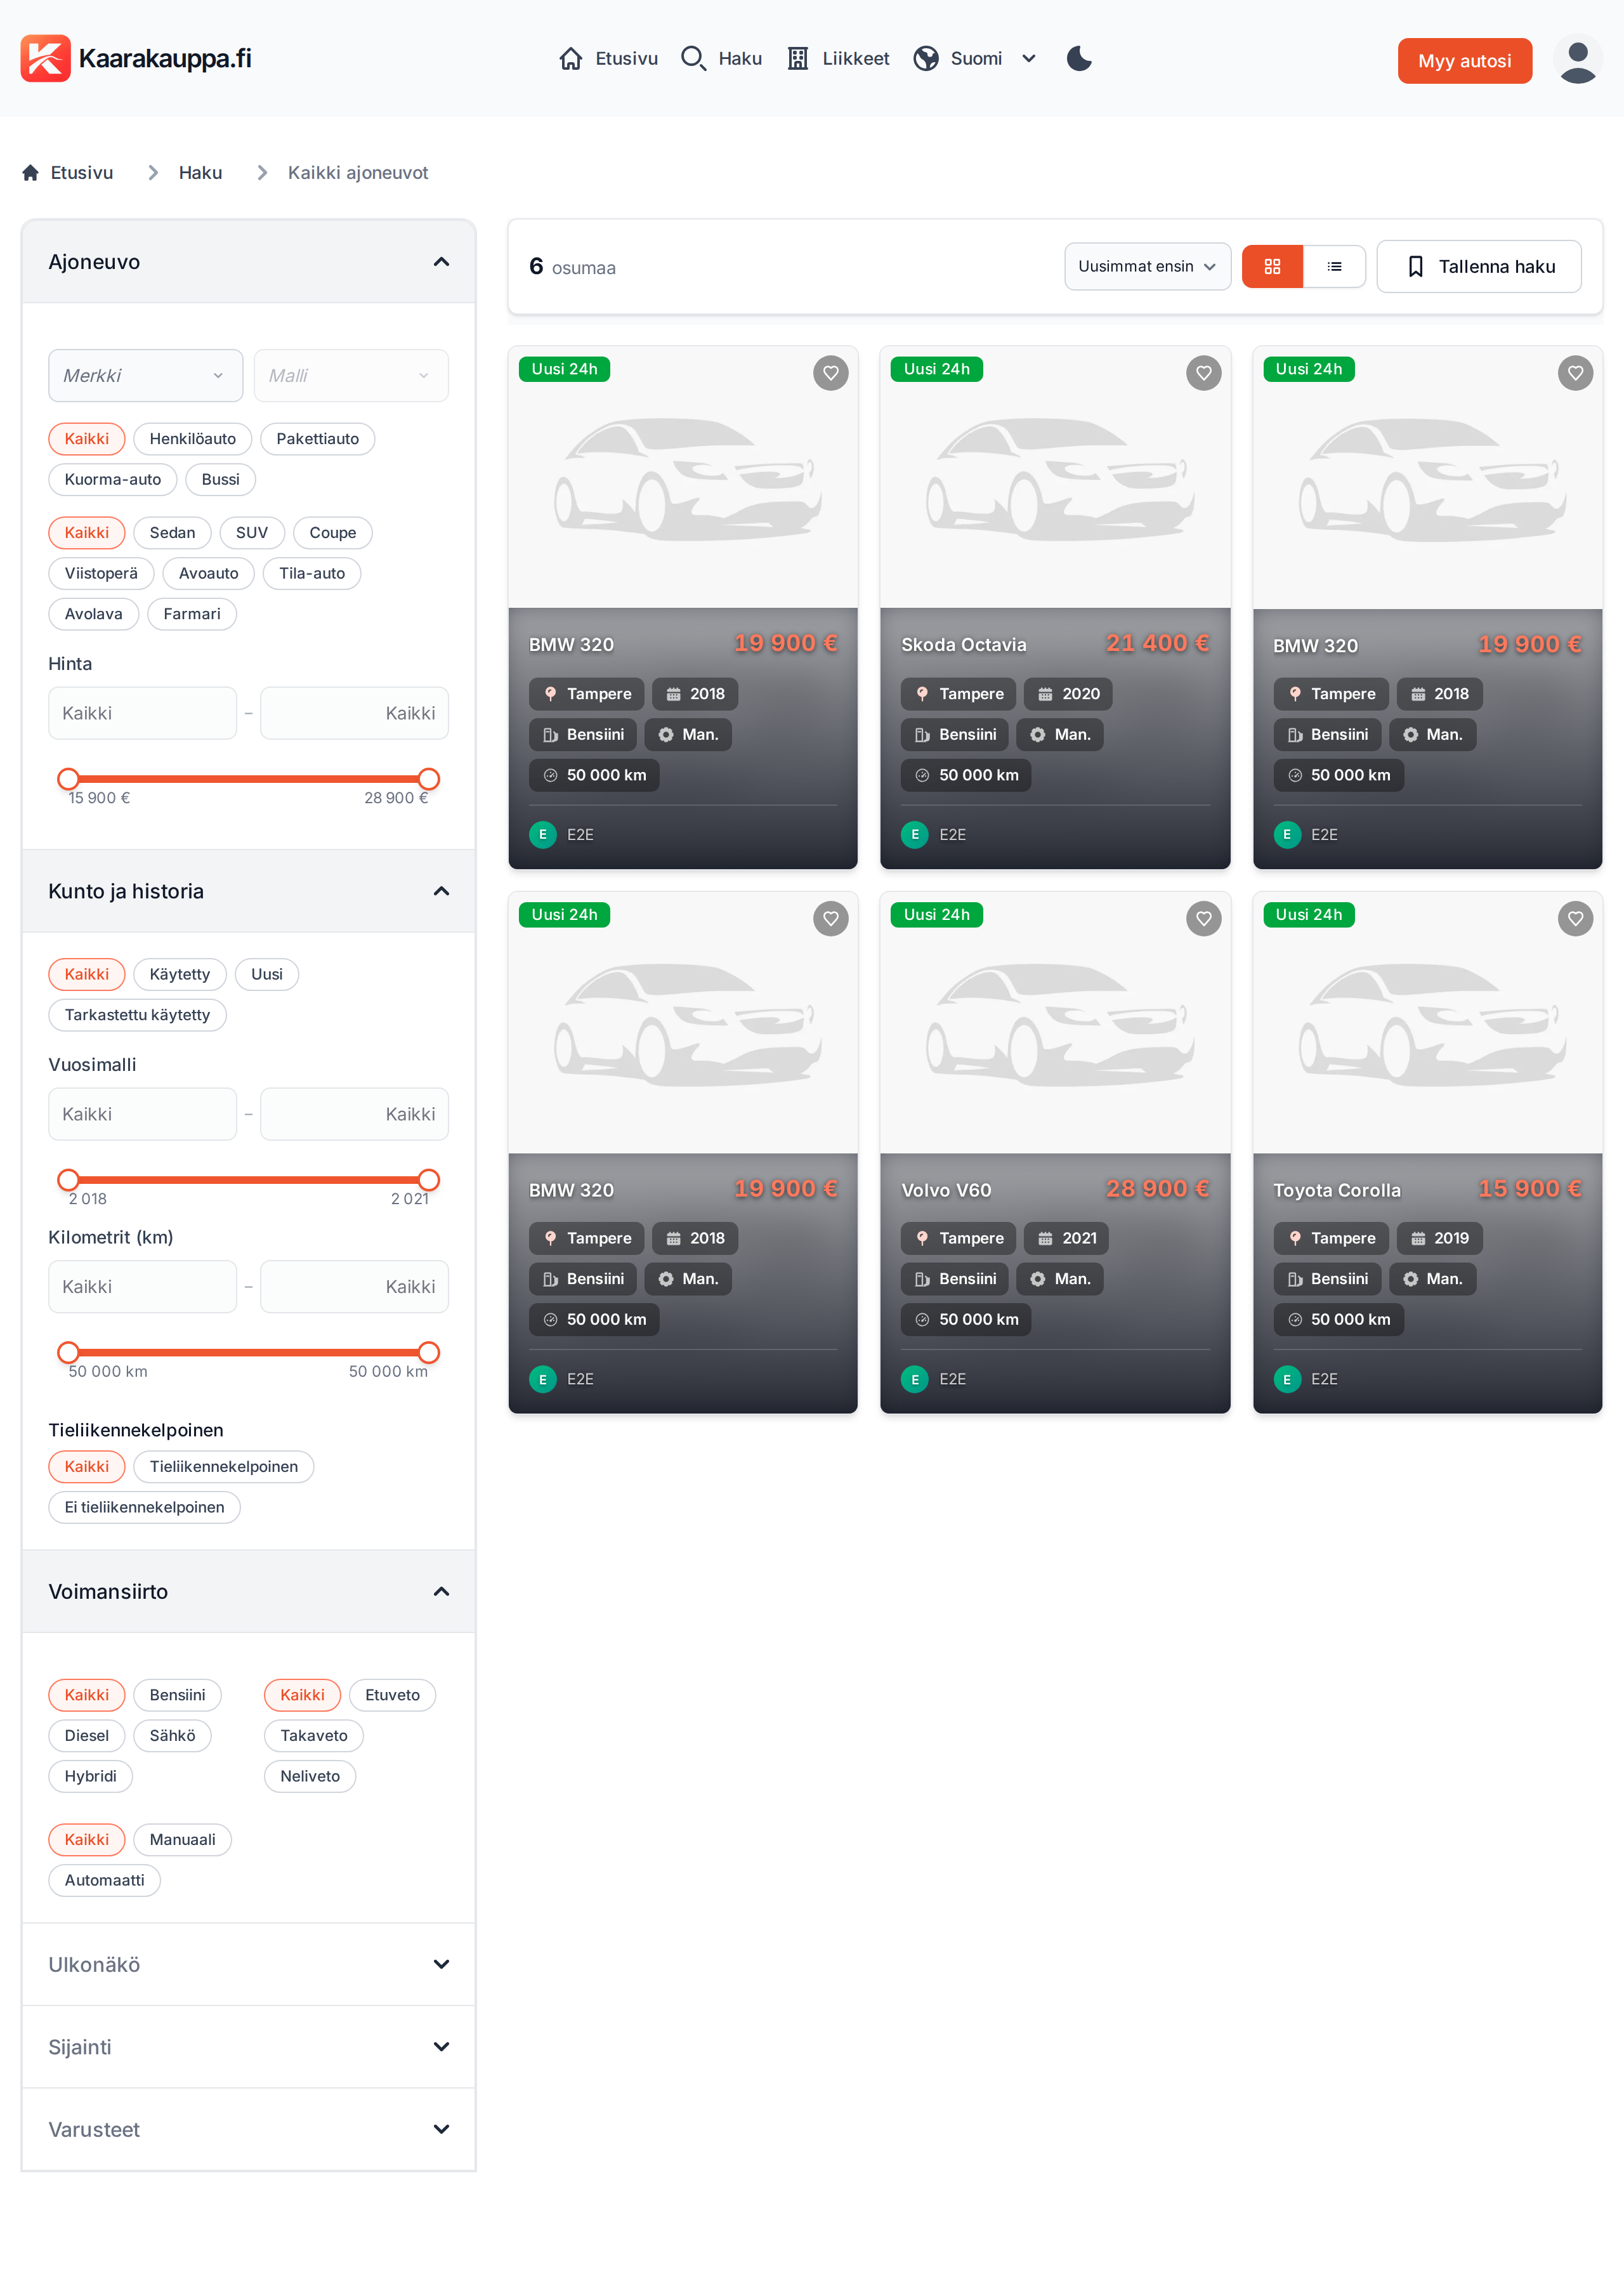Open the Skoda Octavia listing title

click(x=963, y=645)
